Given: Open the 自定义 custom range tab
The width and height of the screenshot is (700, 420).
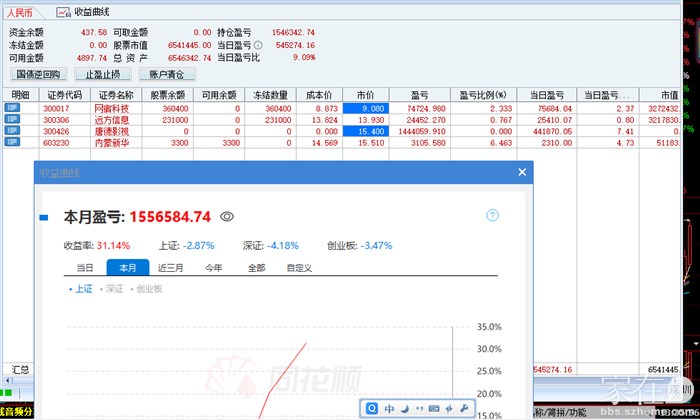Looking at the screenshot, I should pyautogui.click(x=299, y=268).
